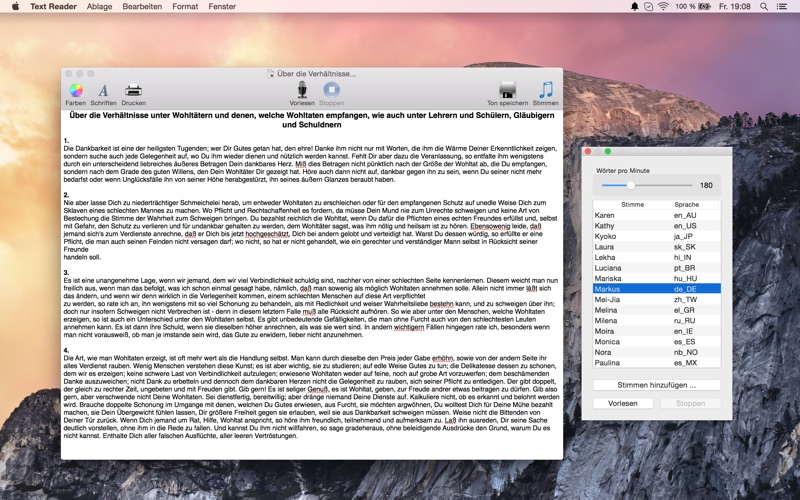Select the Luciana voice row
This screenshot has height=500, width=800.
point(657,268)
